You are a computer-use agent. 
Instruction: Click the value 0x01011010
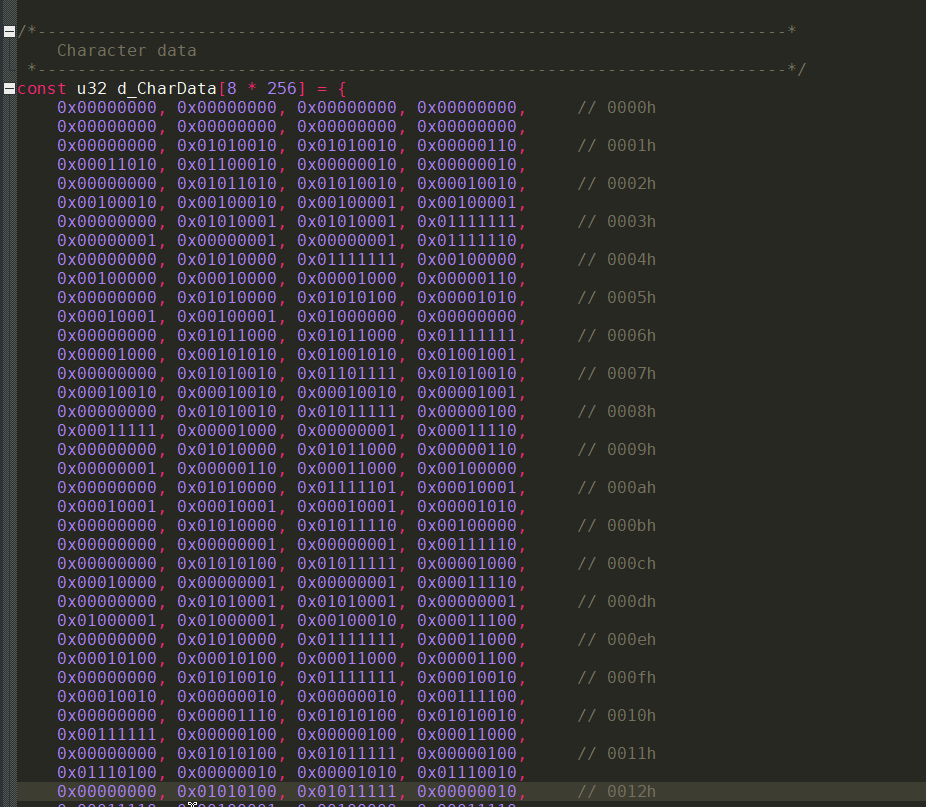tap(227, 184)
